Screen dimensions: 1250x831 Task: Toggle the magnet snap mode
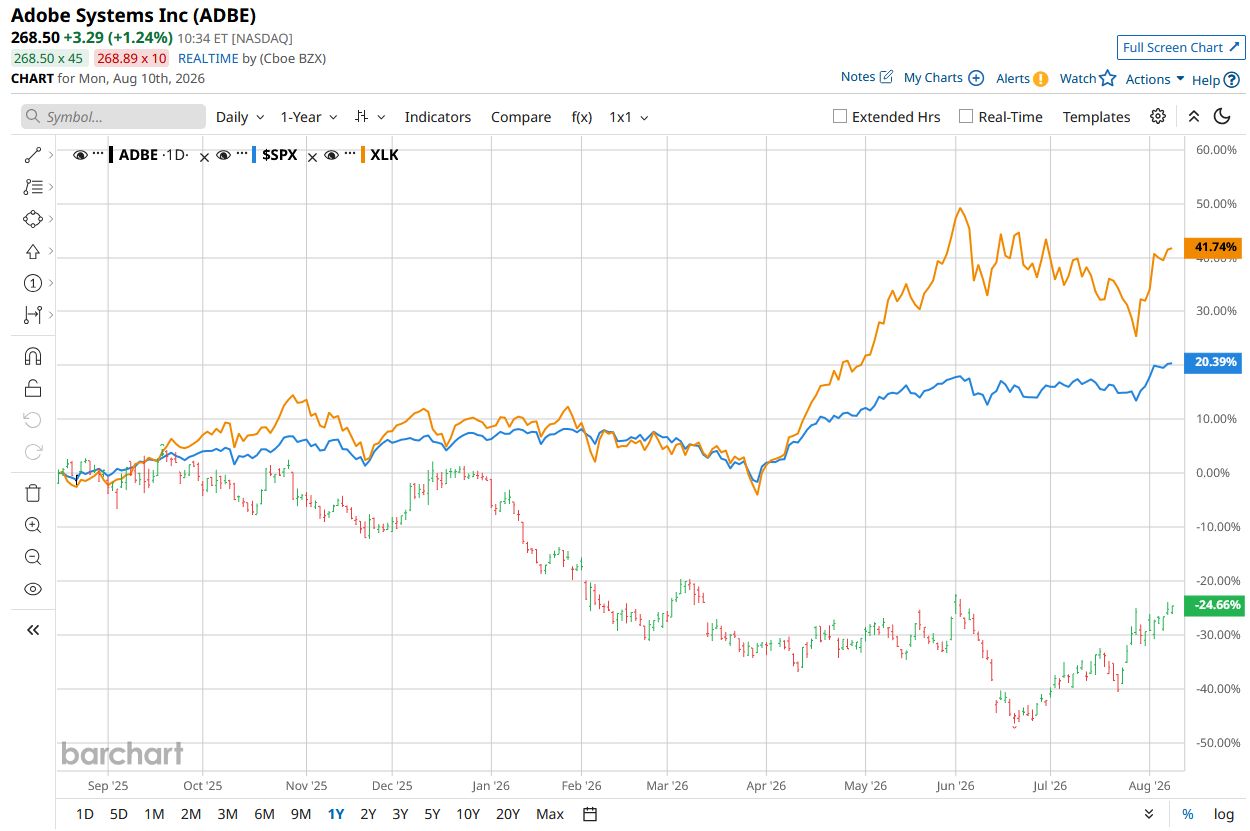[x=33, y=357]
